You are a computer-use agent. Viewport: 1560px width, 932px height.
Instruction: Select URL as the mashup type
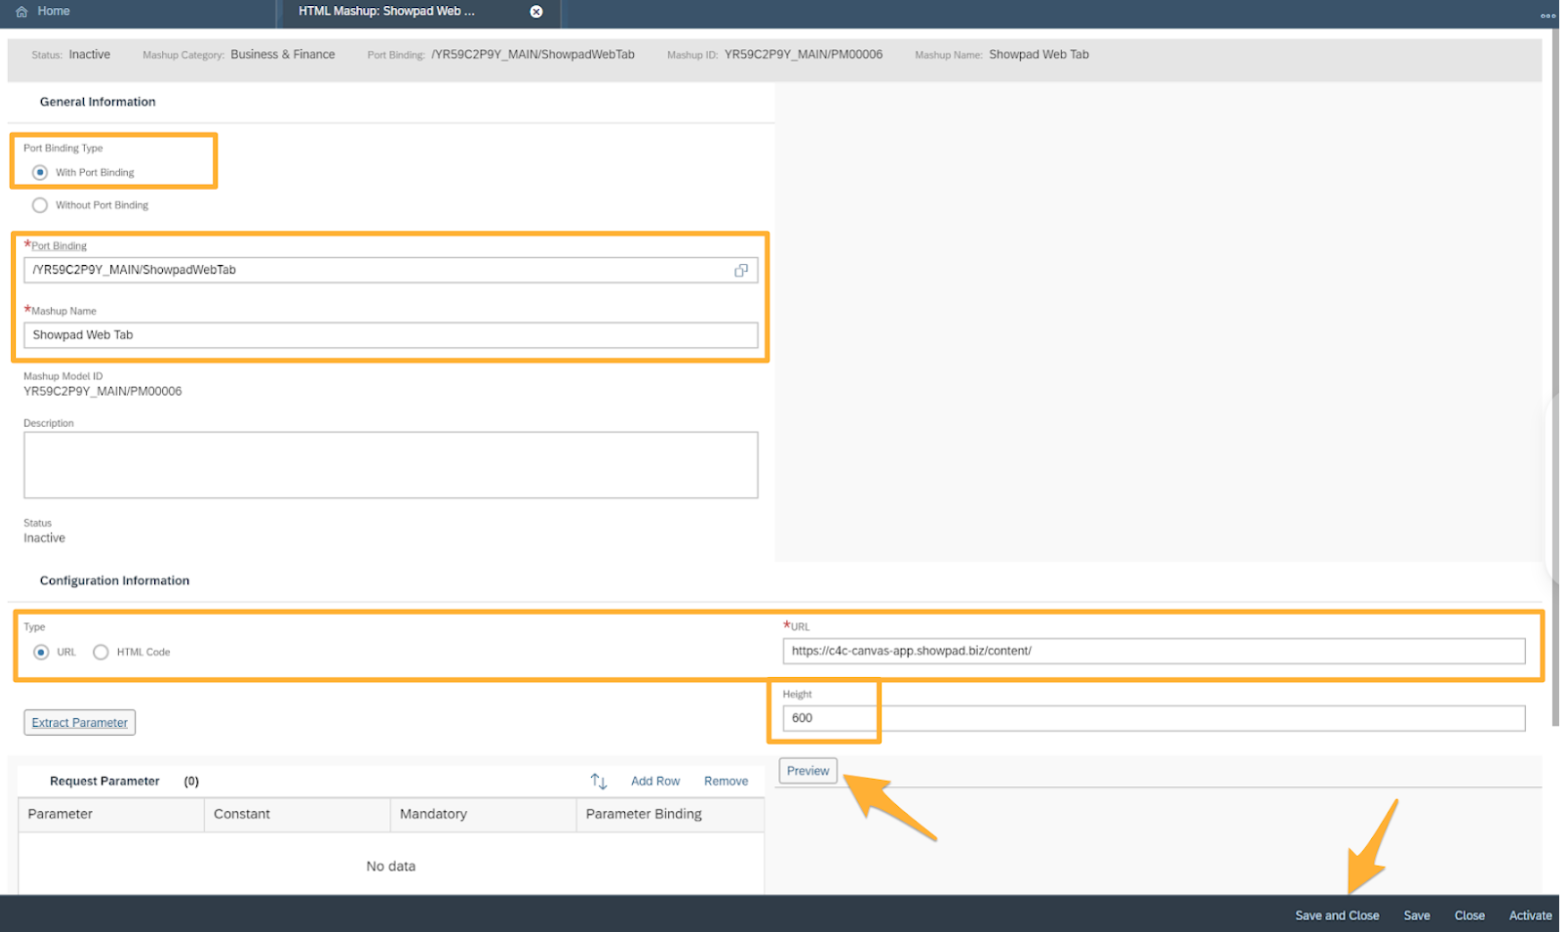(41, 652)
